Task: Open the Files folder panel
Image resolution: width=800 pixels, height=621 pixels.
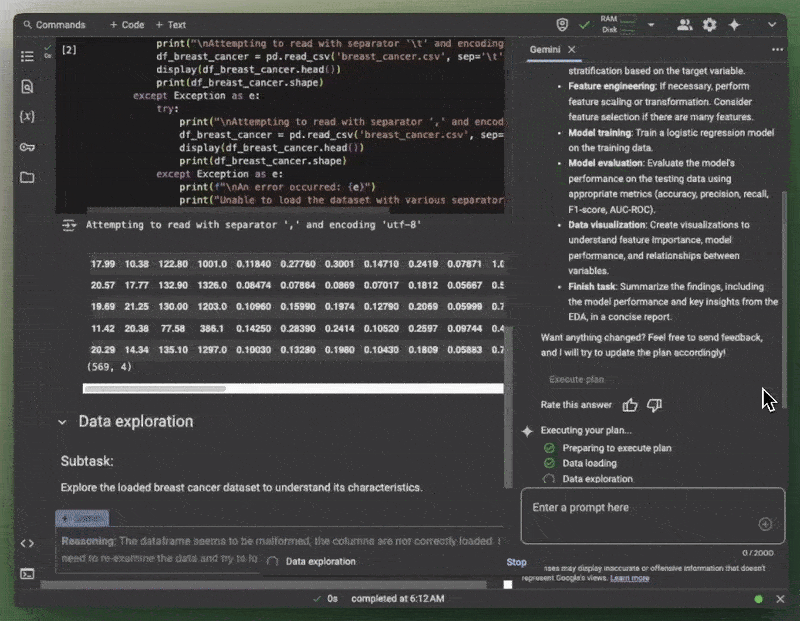Action: point(27,177)
